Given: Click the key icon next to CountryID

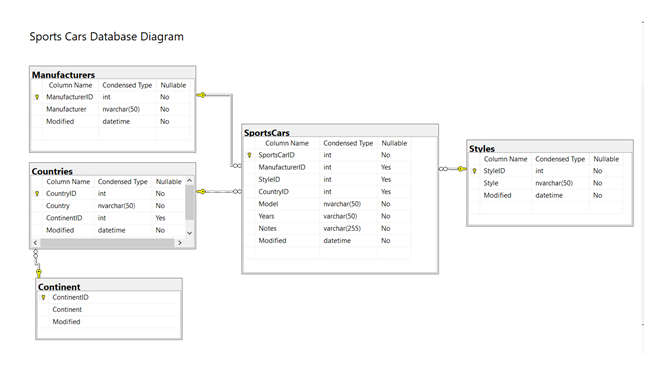Looking at the screenshot, I should point(37,194).
